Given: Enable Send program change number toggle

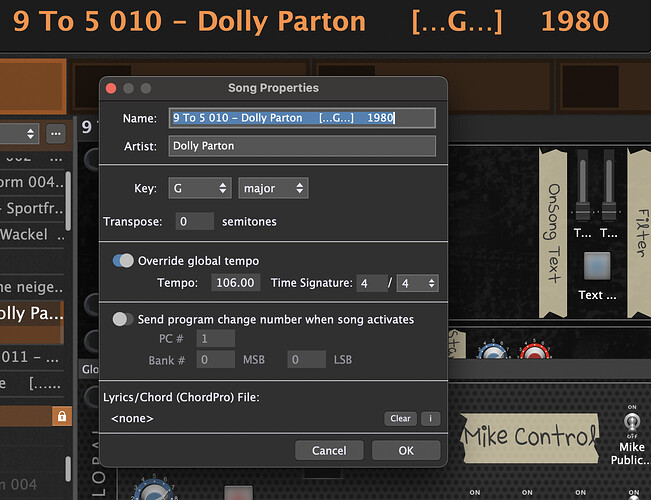Looking at the screenshot, I should (123, 319).
